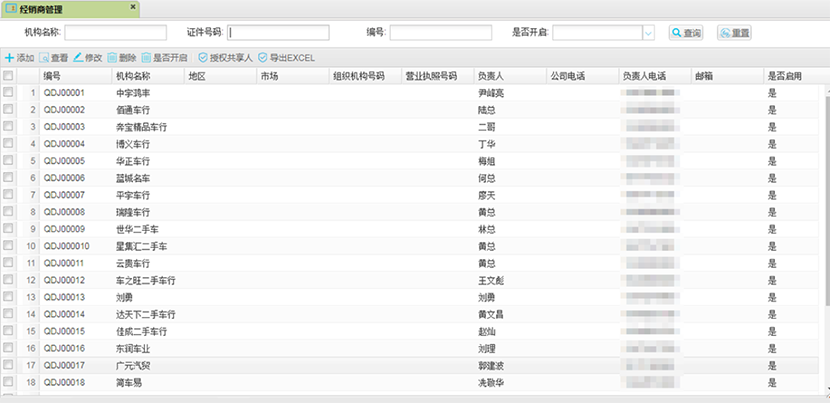Toggle the checkbox for row QDJ00012
The width and height of the screenshot is (830, 403).
9,280
